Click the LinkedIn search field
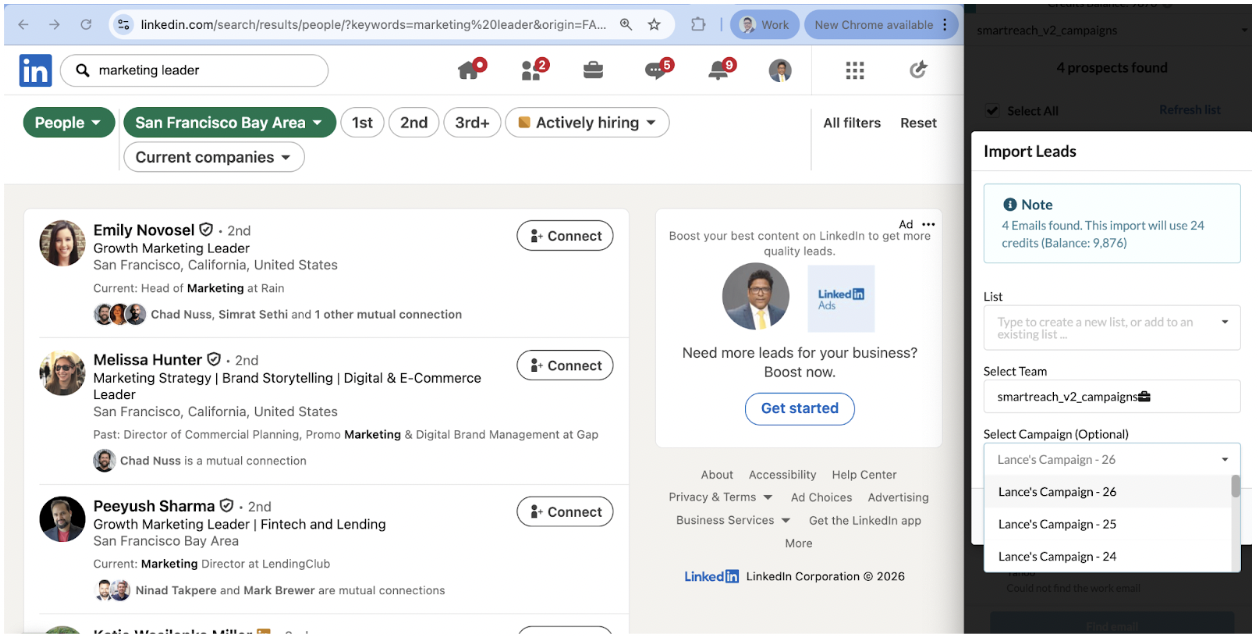The width and height of the screenshot is (1258, 636). (194, 71)
